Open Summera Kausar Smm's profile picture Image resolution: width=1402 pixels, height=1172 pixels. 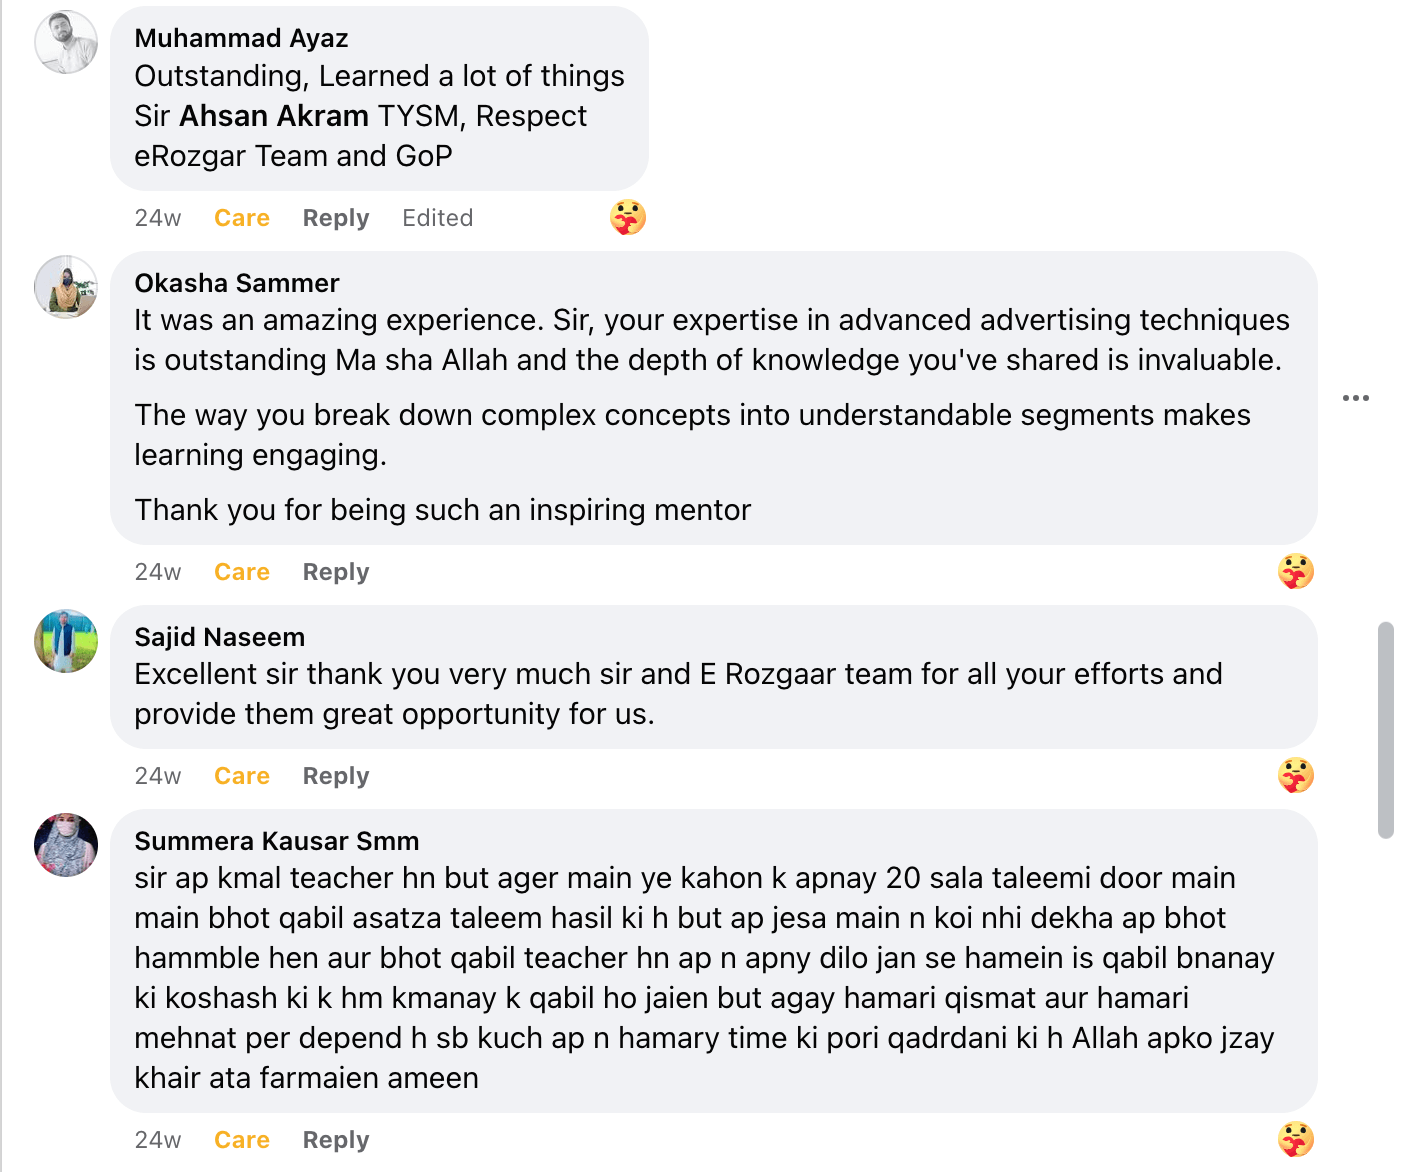[x=65, y=845]
